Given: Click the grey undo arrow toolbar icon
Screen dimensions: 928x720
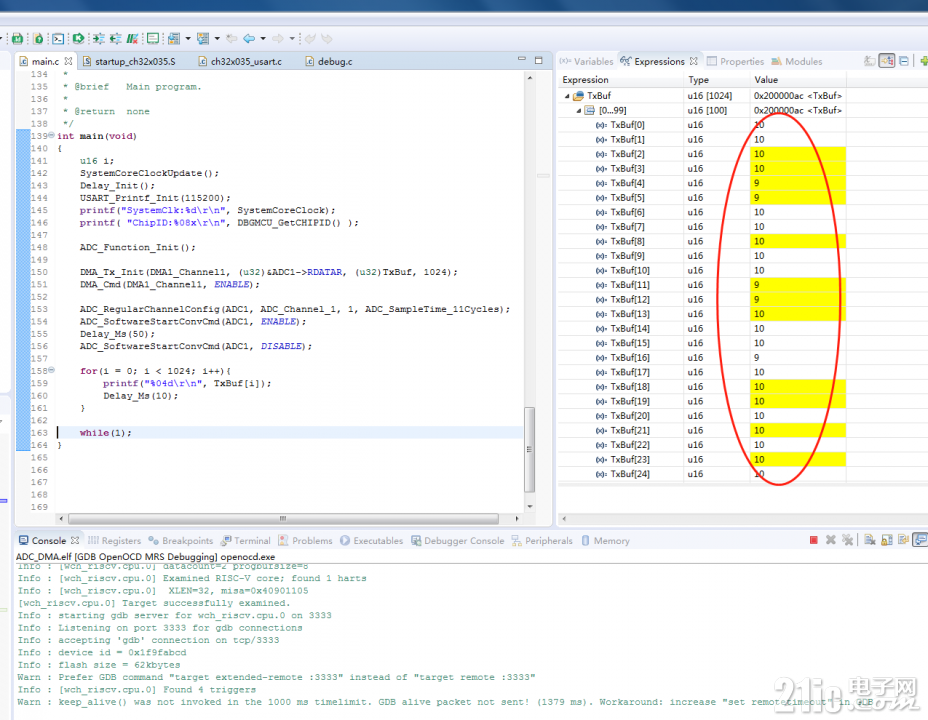Looking at the screenshot, I should [x=310, y=38].
